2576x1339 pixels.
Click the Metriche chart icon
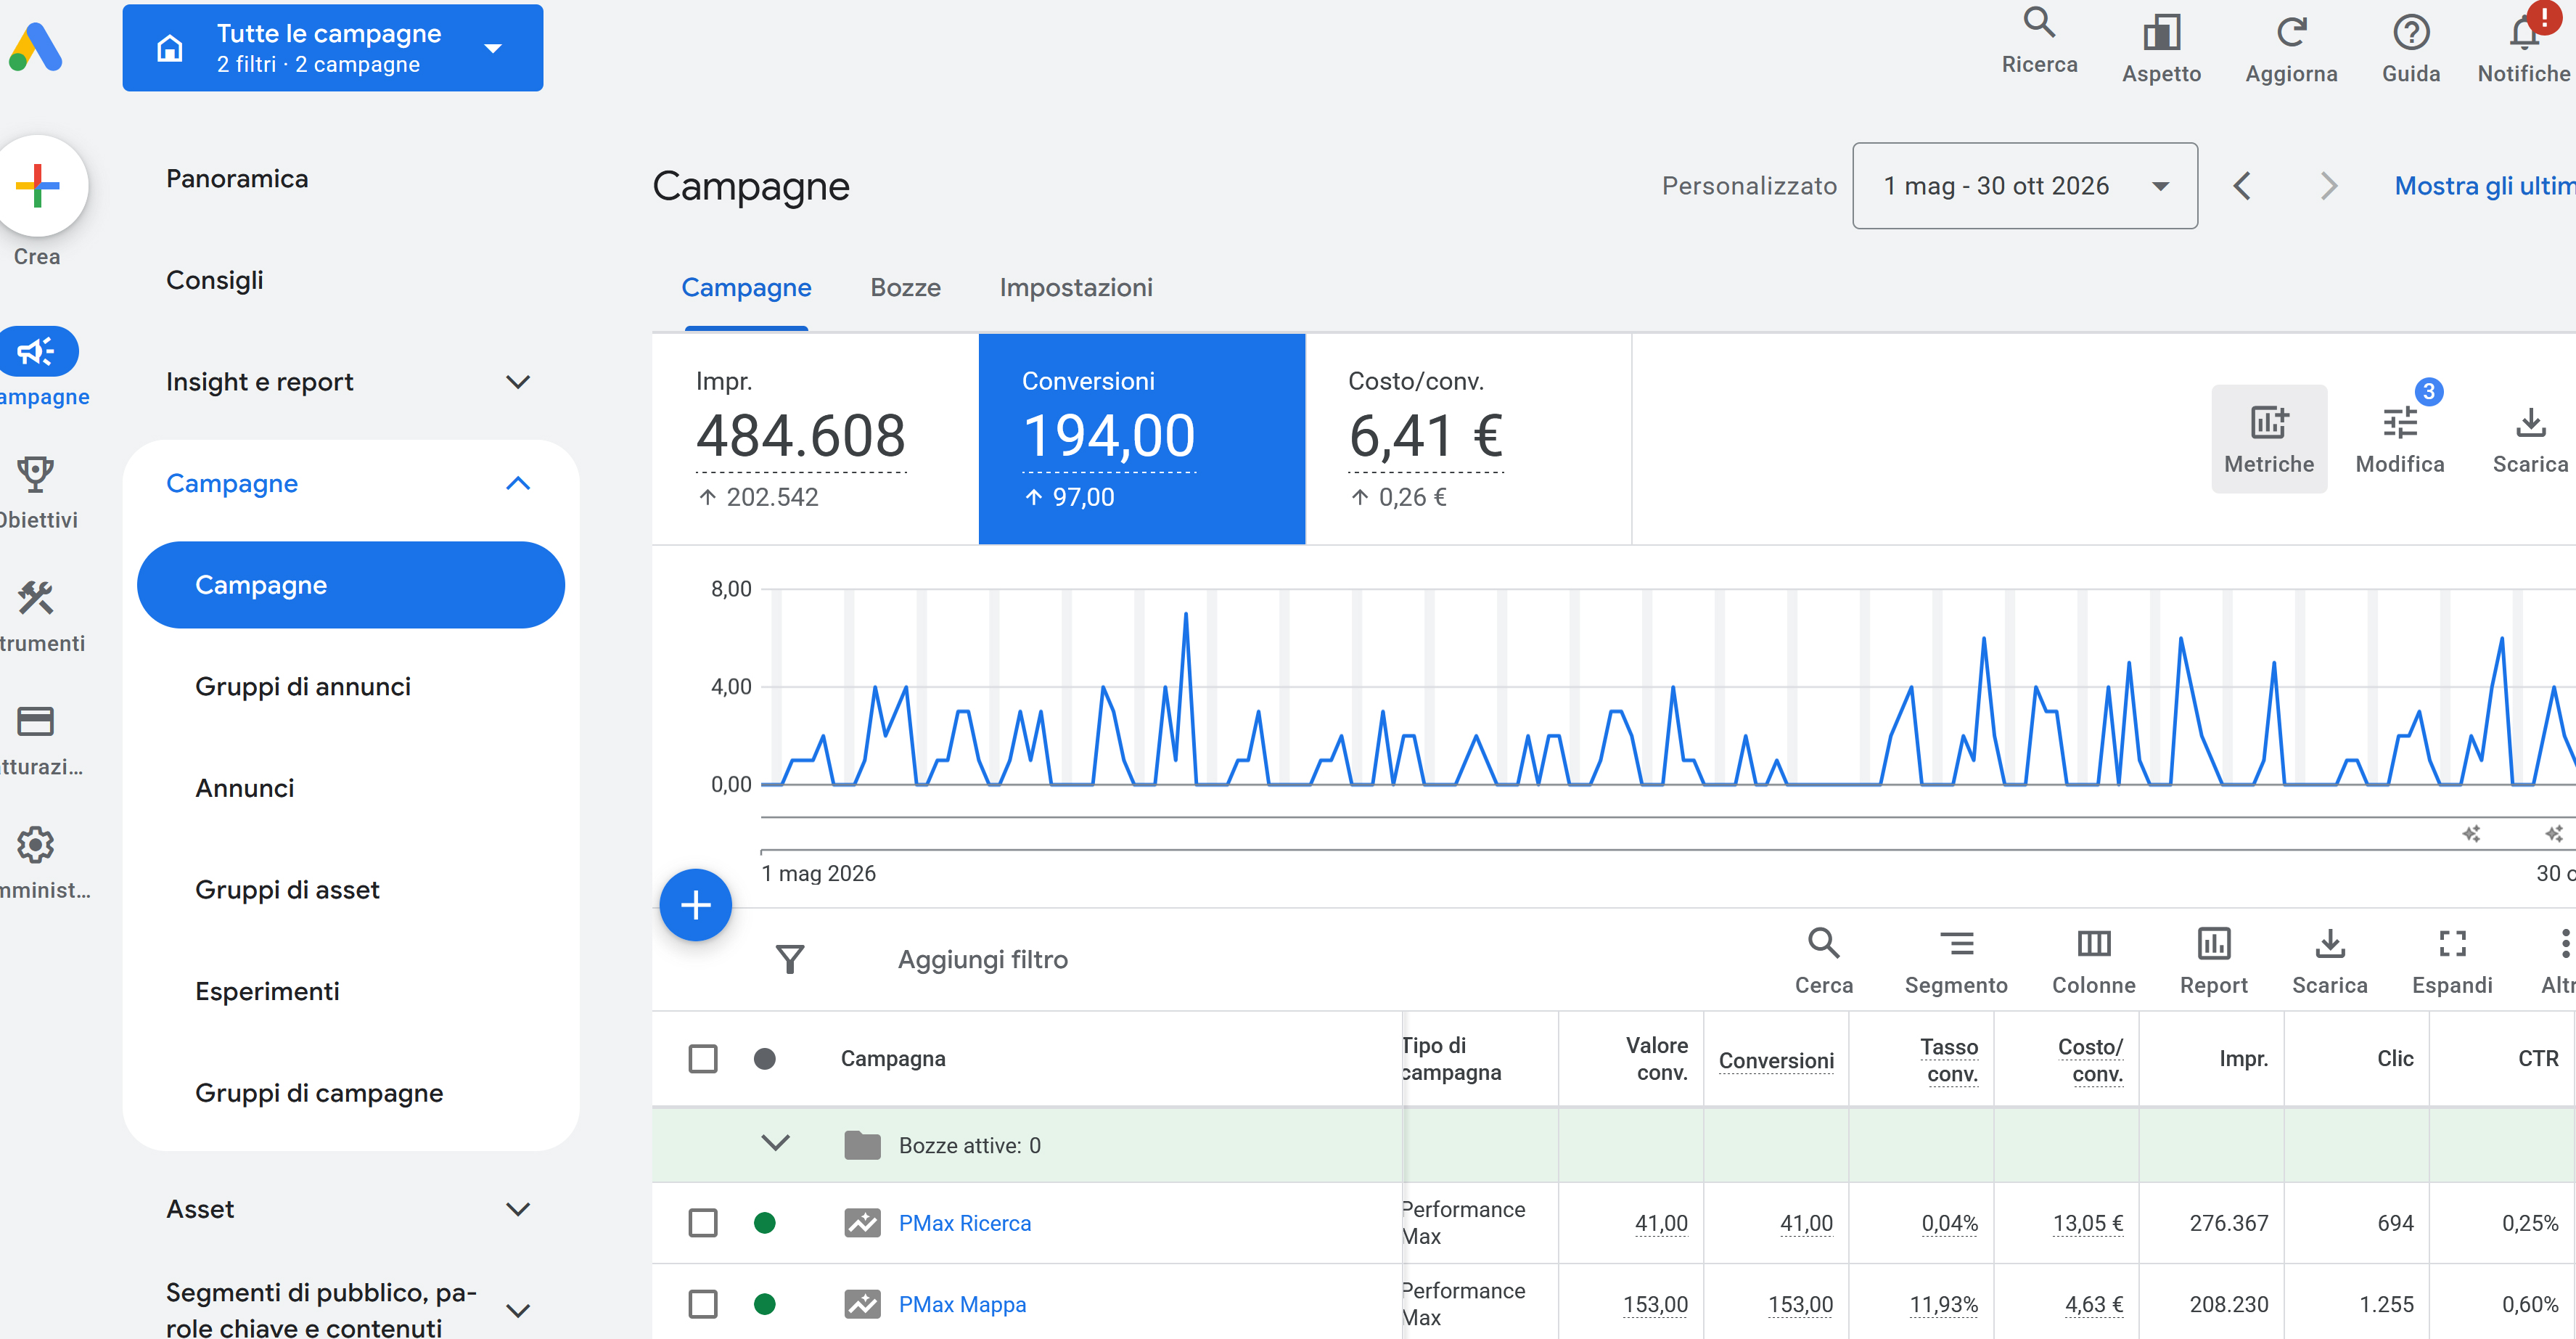point(2268,422)
